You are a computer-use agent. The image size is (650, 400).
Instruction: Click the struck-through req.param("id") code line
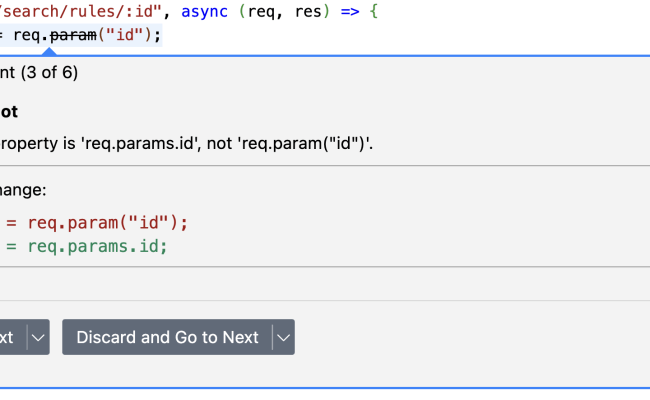click(x=81, y=35)
